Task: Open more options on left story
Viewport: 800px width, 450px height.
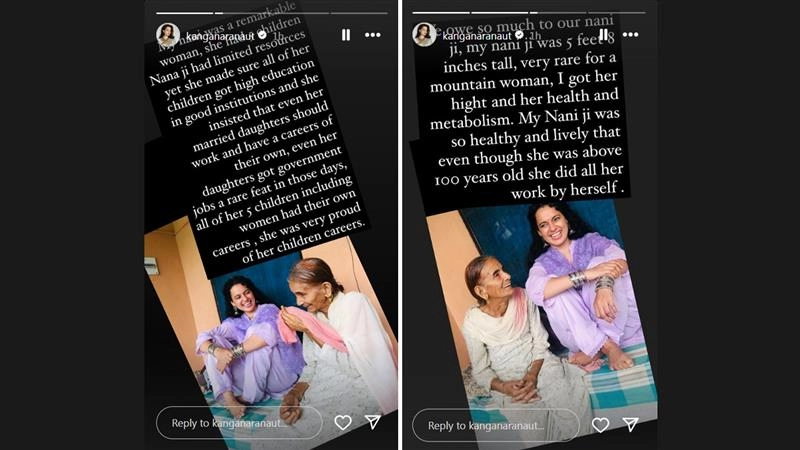Action: click(x=373, y=35)
